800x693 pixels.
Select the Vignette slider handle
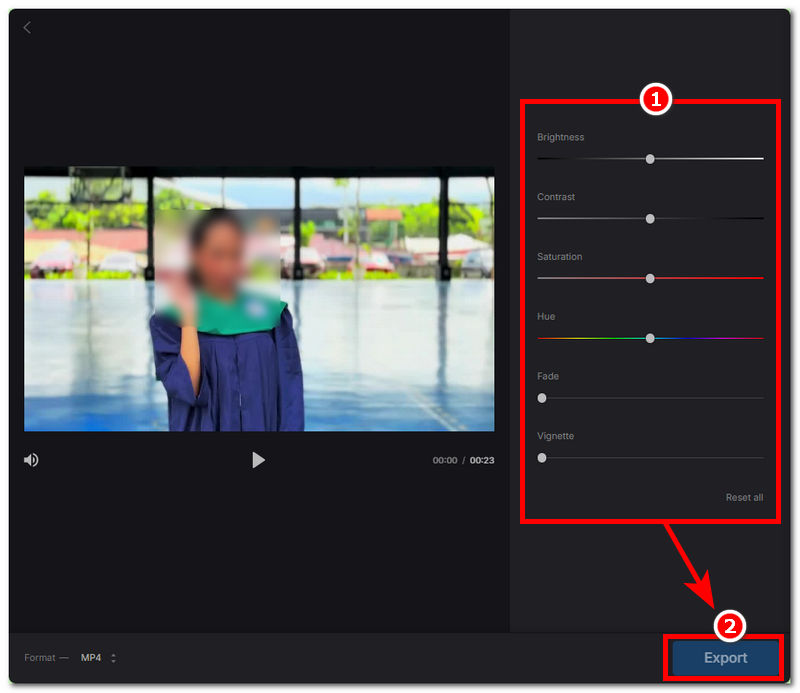[542, 458]
